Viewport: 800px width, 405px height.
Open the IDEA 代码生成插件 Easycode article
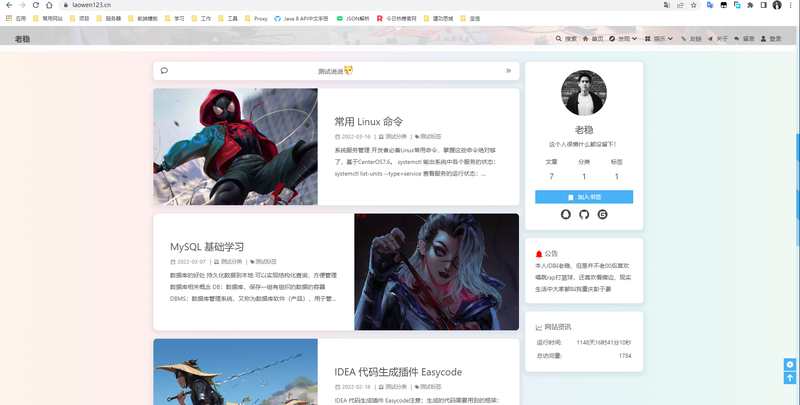point(398,372)
